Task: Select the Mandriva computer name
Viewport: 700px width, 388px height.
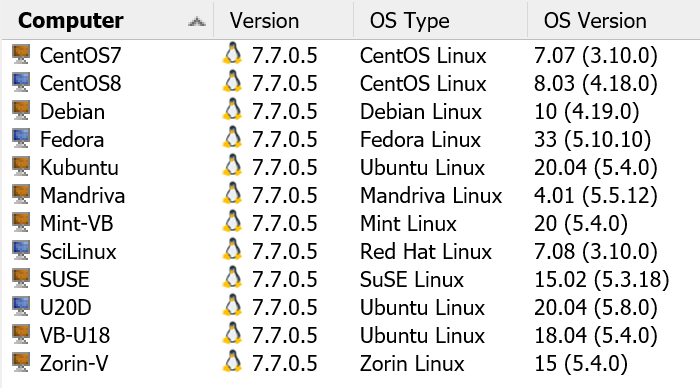Action: (x=82, y=196)
